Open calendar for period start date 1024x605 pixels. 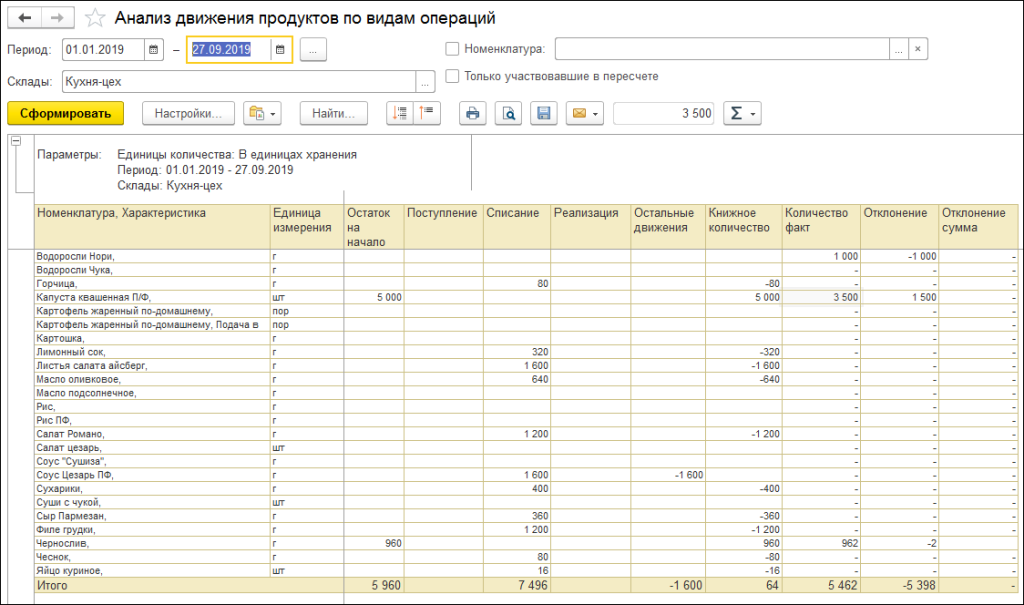pos(153,48)
